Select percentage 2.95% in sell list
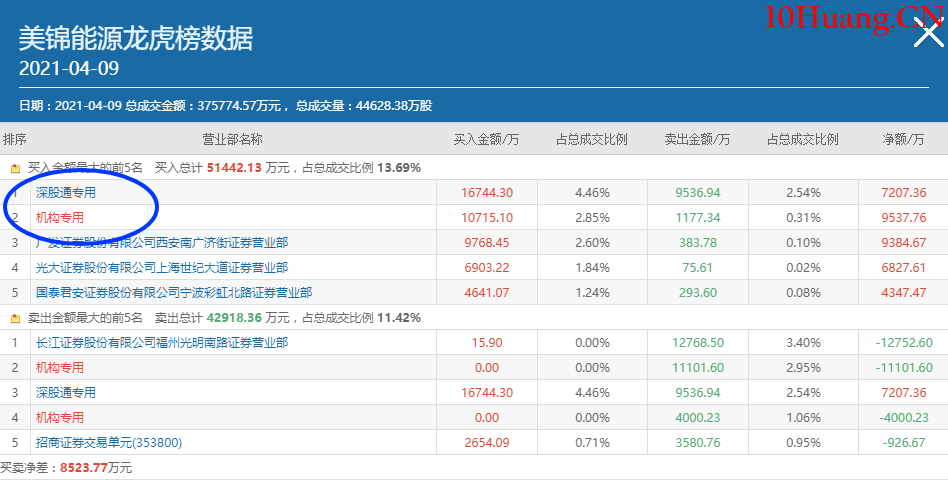Image resolution: width=948 pixels, height=480 pixels. [x=803, y=368]
